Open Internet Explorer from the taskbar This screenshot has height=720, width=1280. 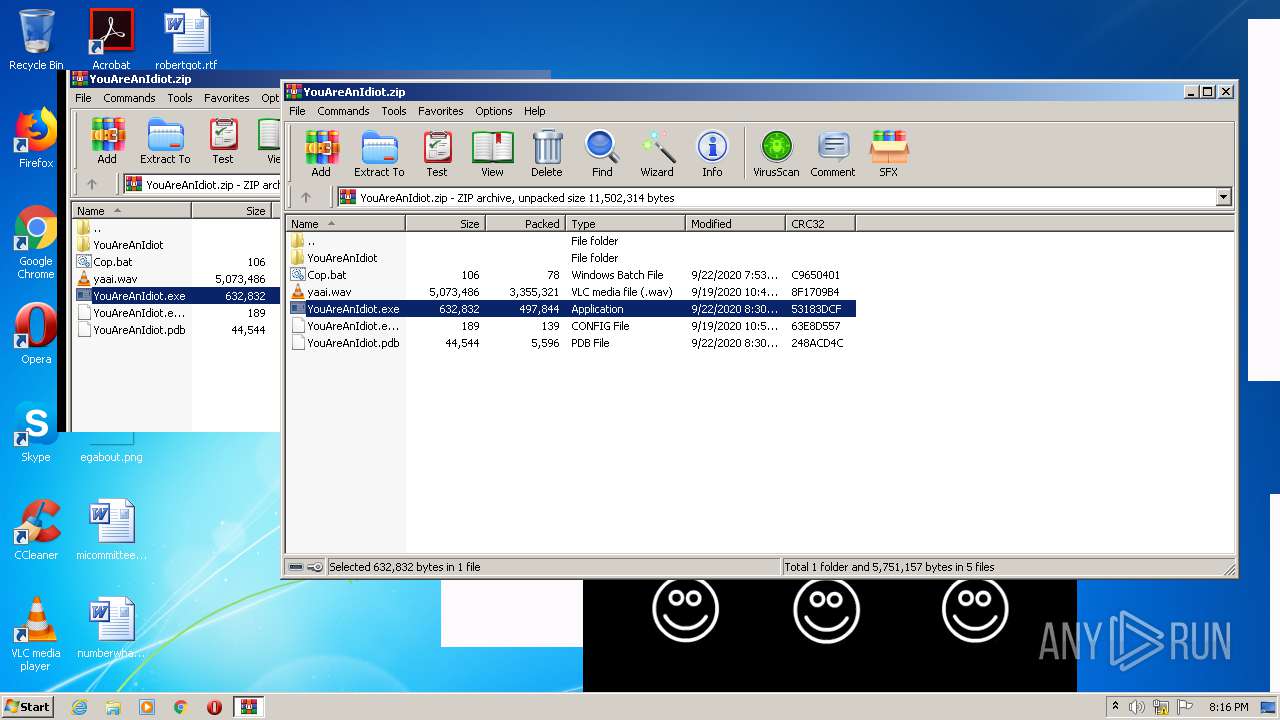tap(79, 707)
